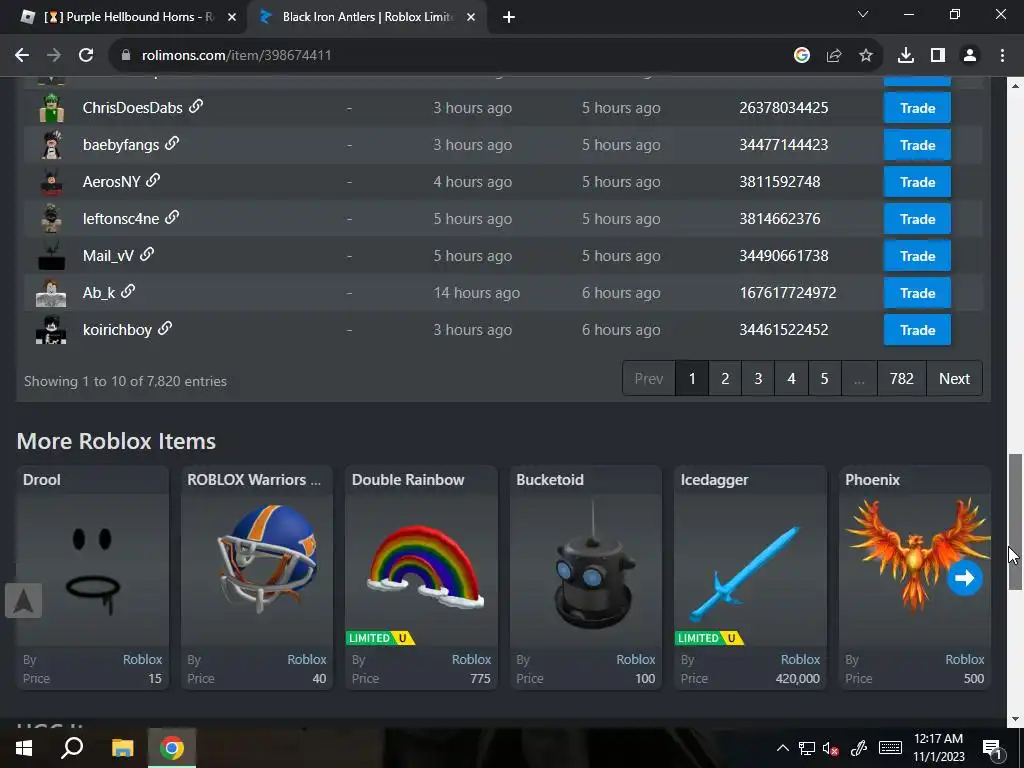Go to pagination page 4

pos(792,378)
